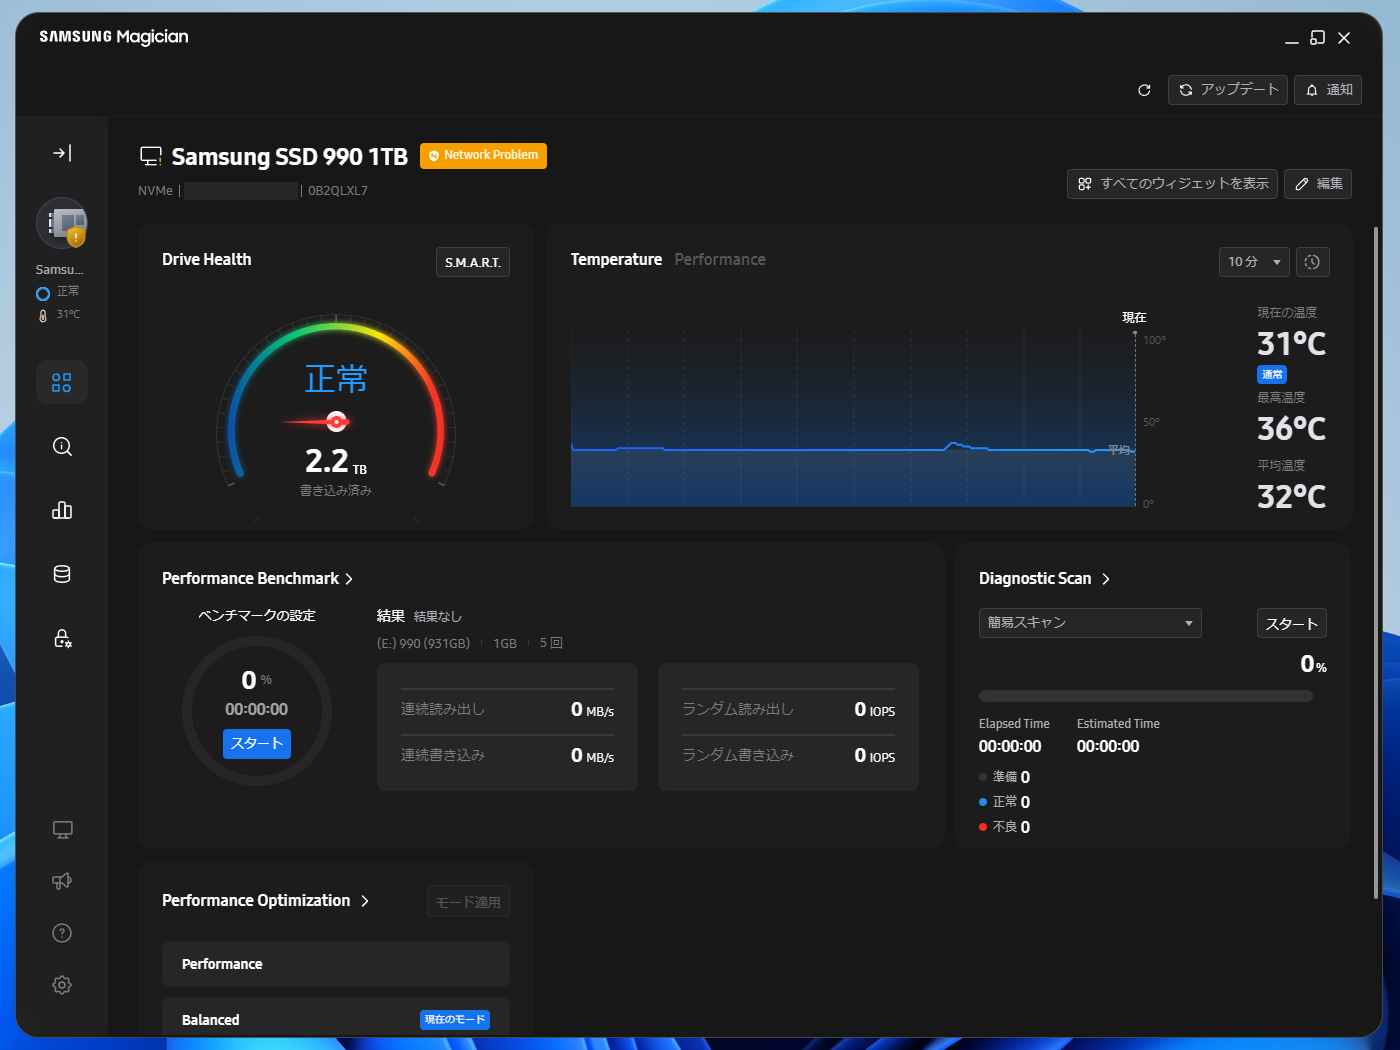The width and height of the screenshot is (1400, 1050).
Task: Click the pencil icon in 編集 button
Action: point(1302,184)
